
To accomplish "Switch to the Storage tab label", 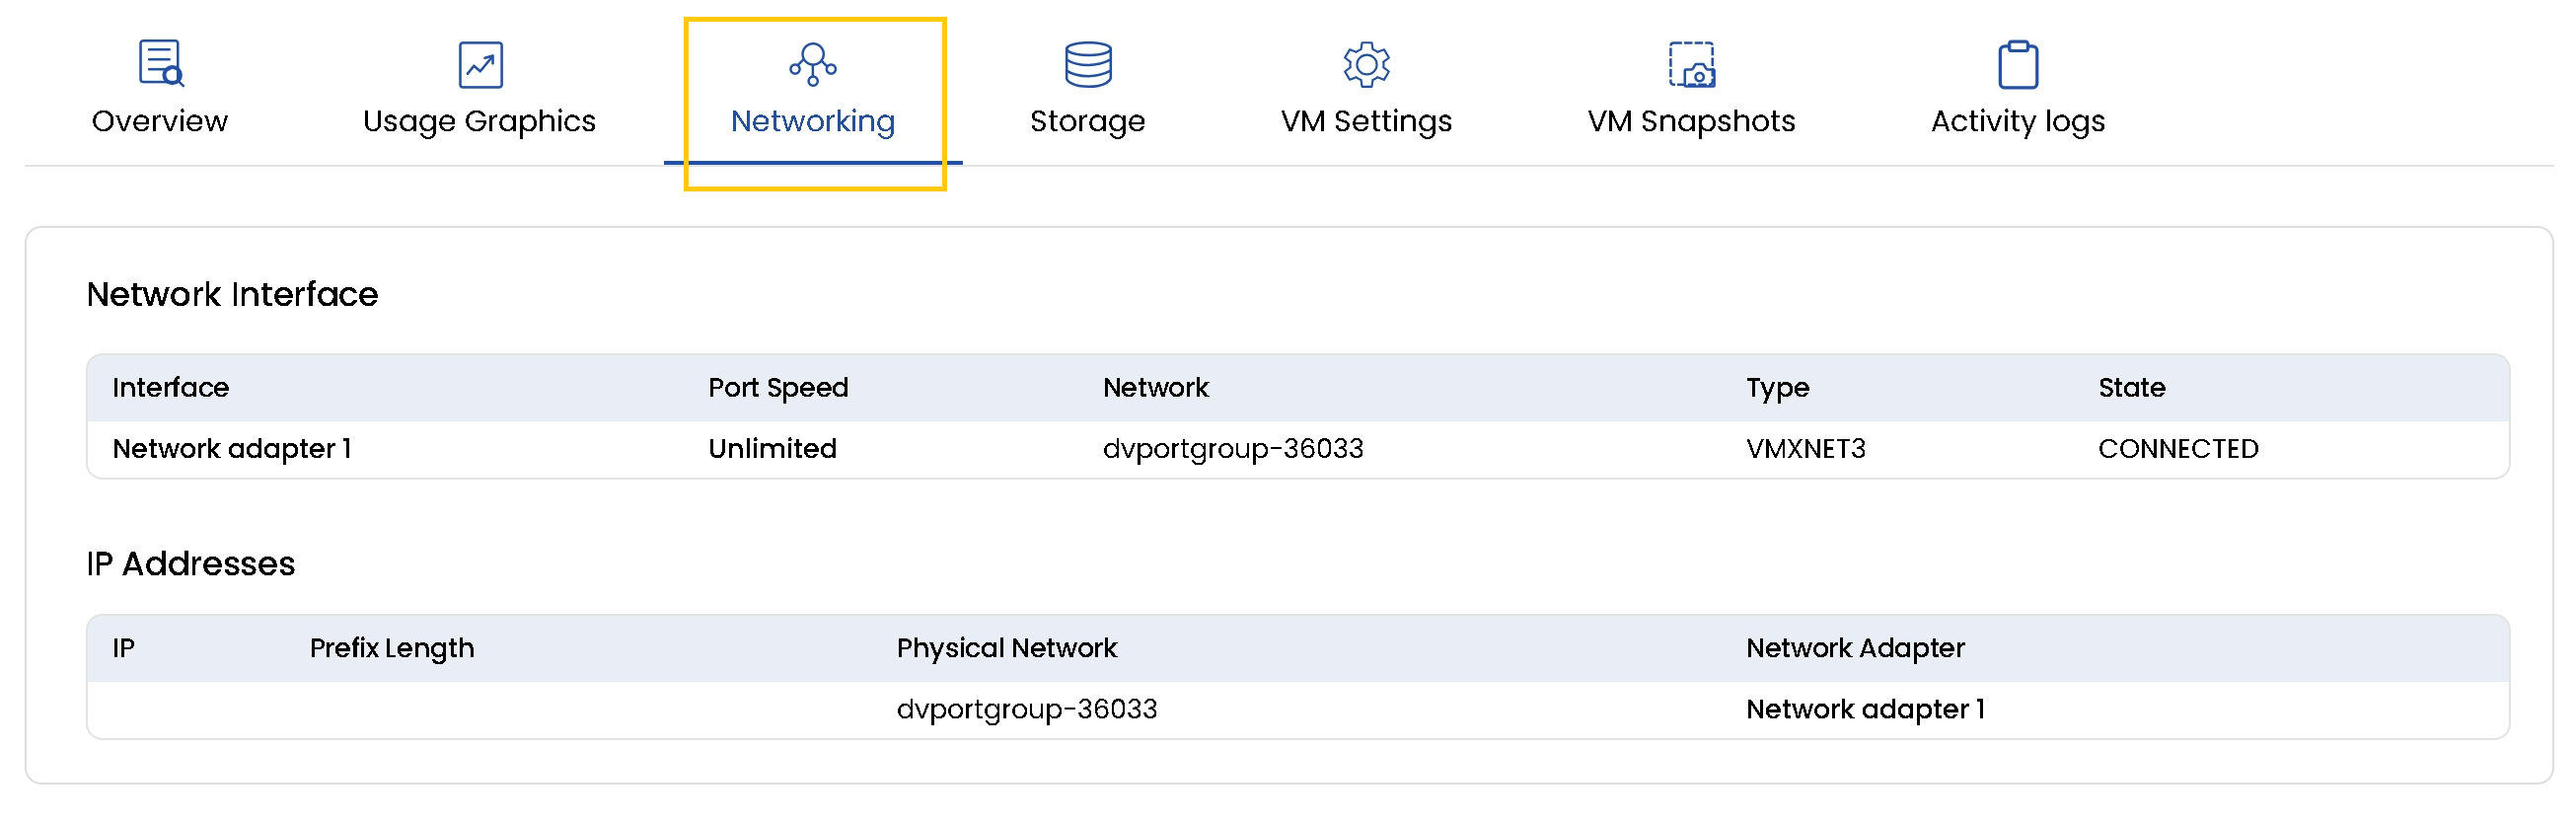I will point(1087,121).
